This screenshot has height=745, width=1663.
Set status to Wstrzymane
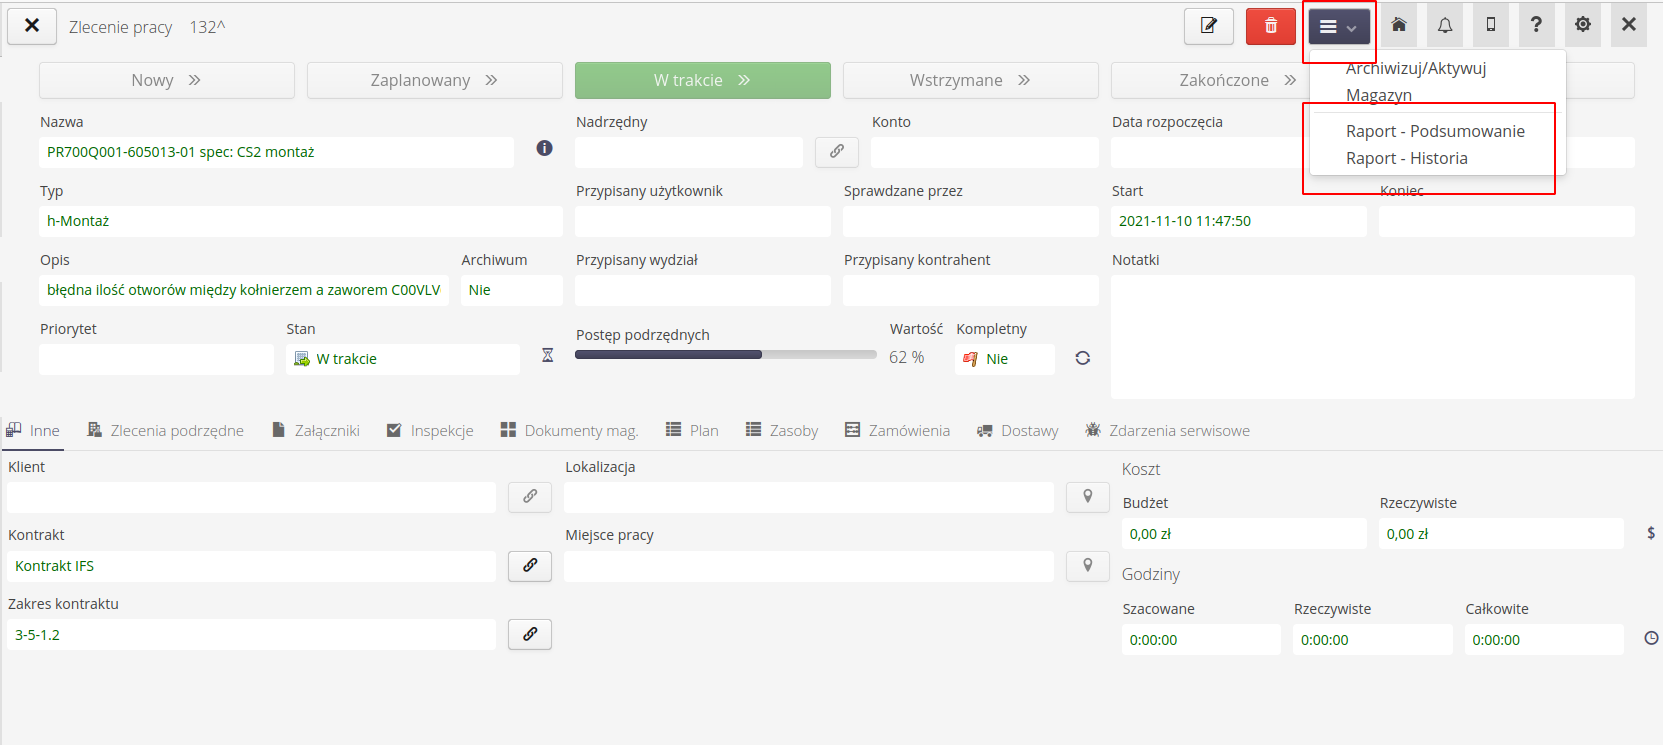(x=969, y=80)
